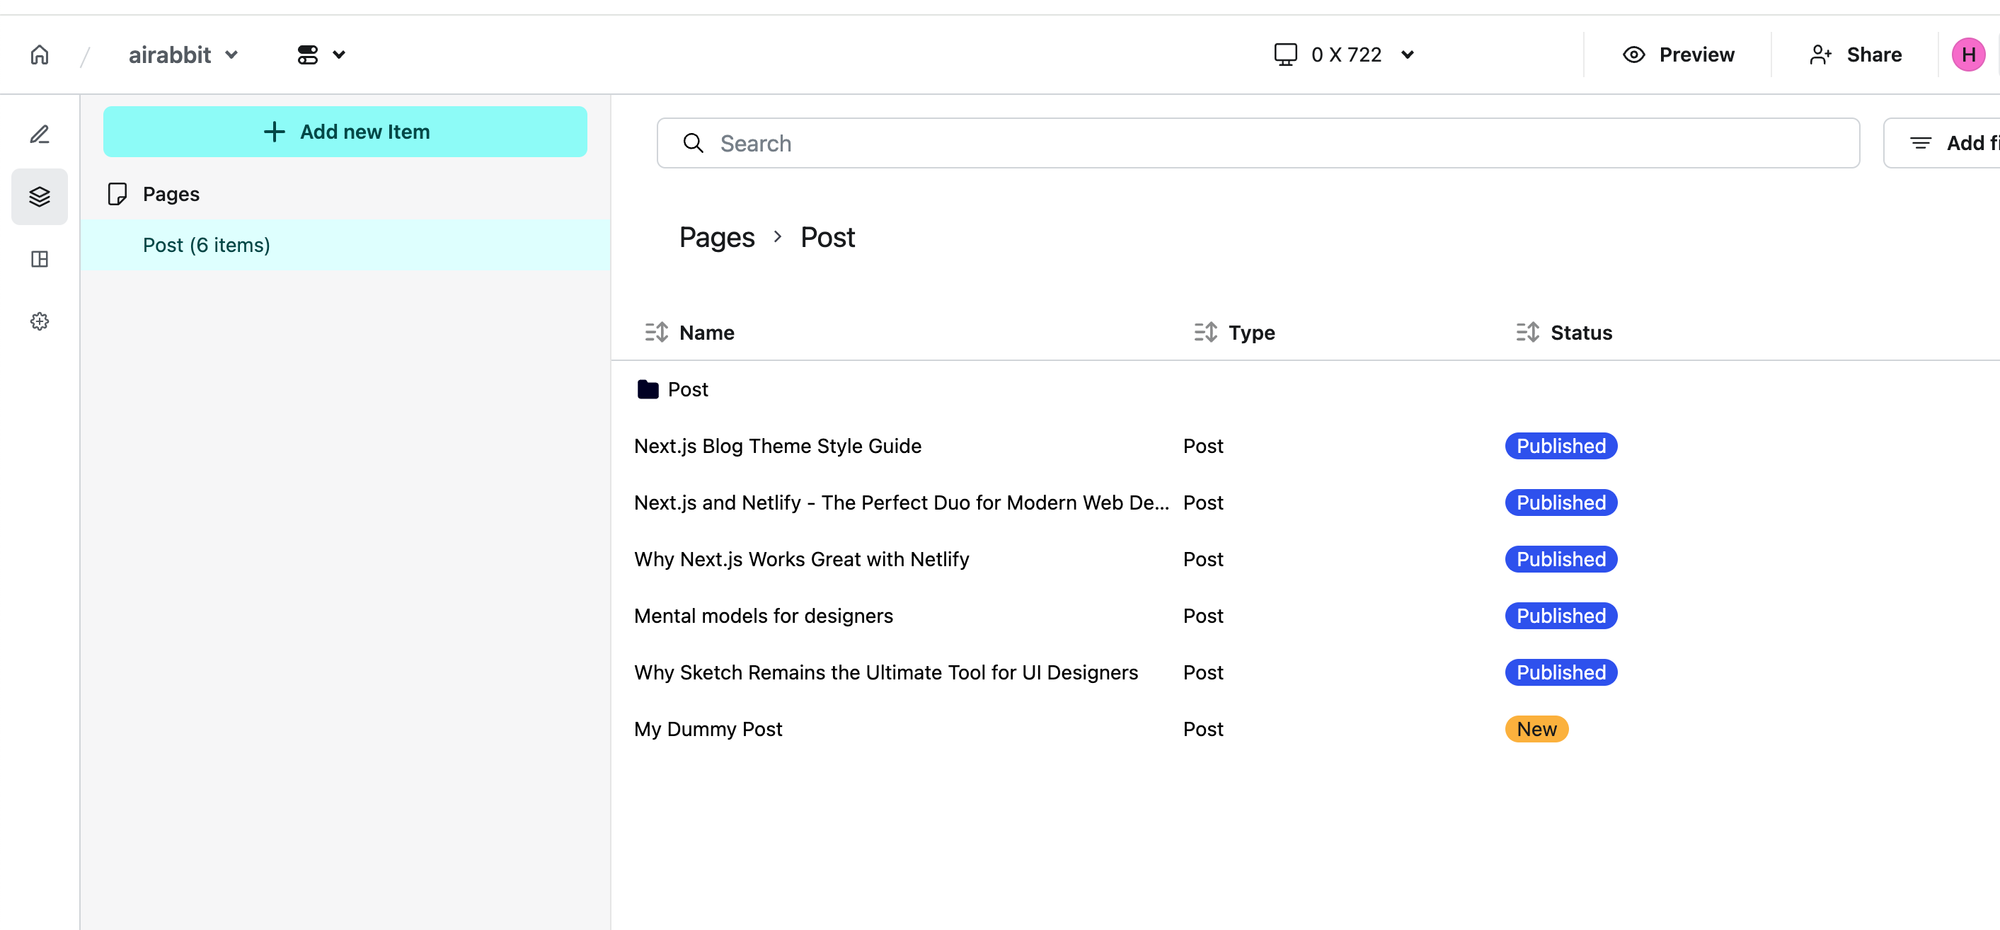This screenshot has height=930, width=2000.
Task: Click the Post breadcrumb
Action: pyautogui.click(x=828, y=237)
